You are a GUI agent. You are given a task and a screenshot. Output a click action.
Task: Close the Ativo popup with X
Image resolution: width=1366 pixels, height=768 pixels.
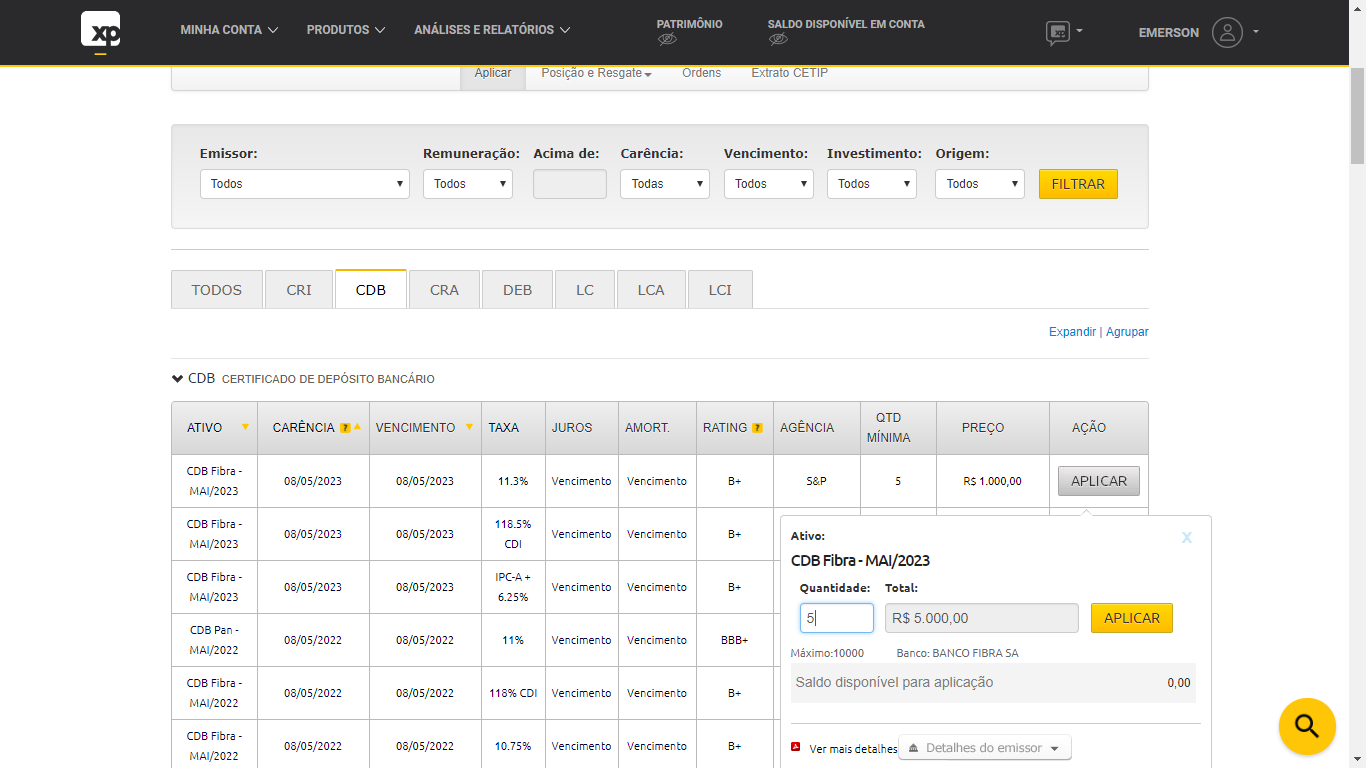1187,537
